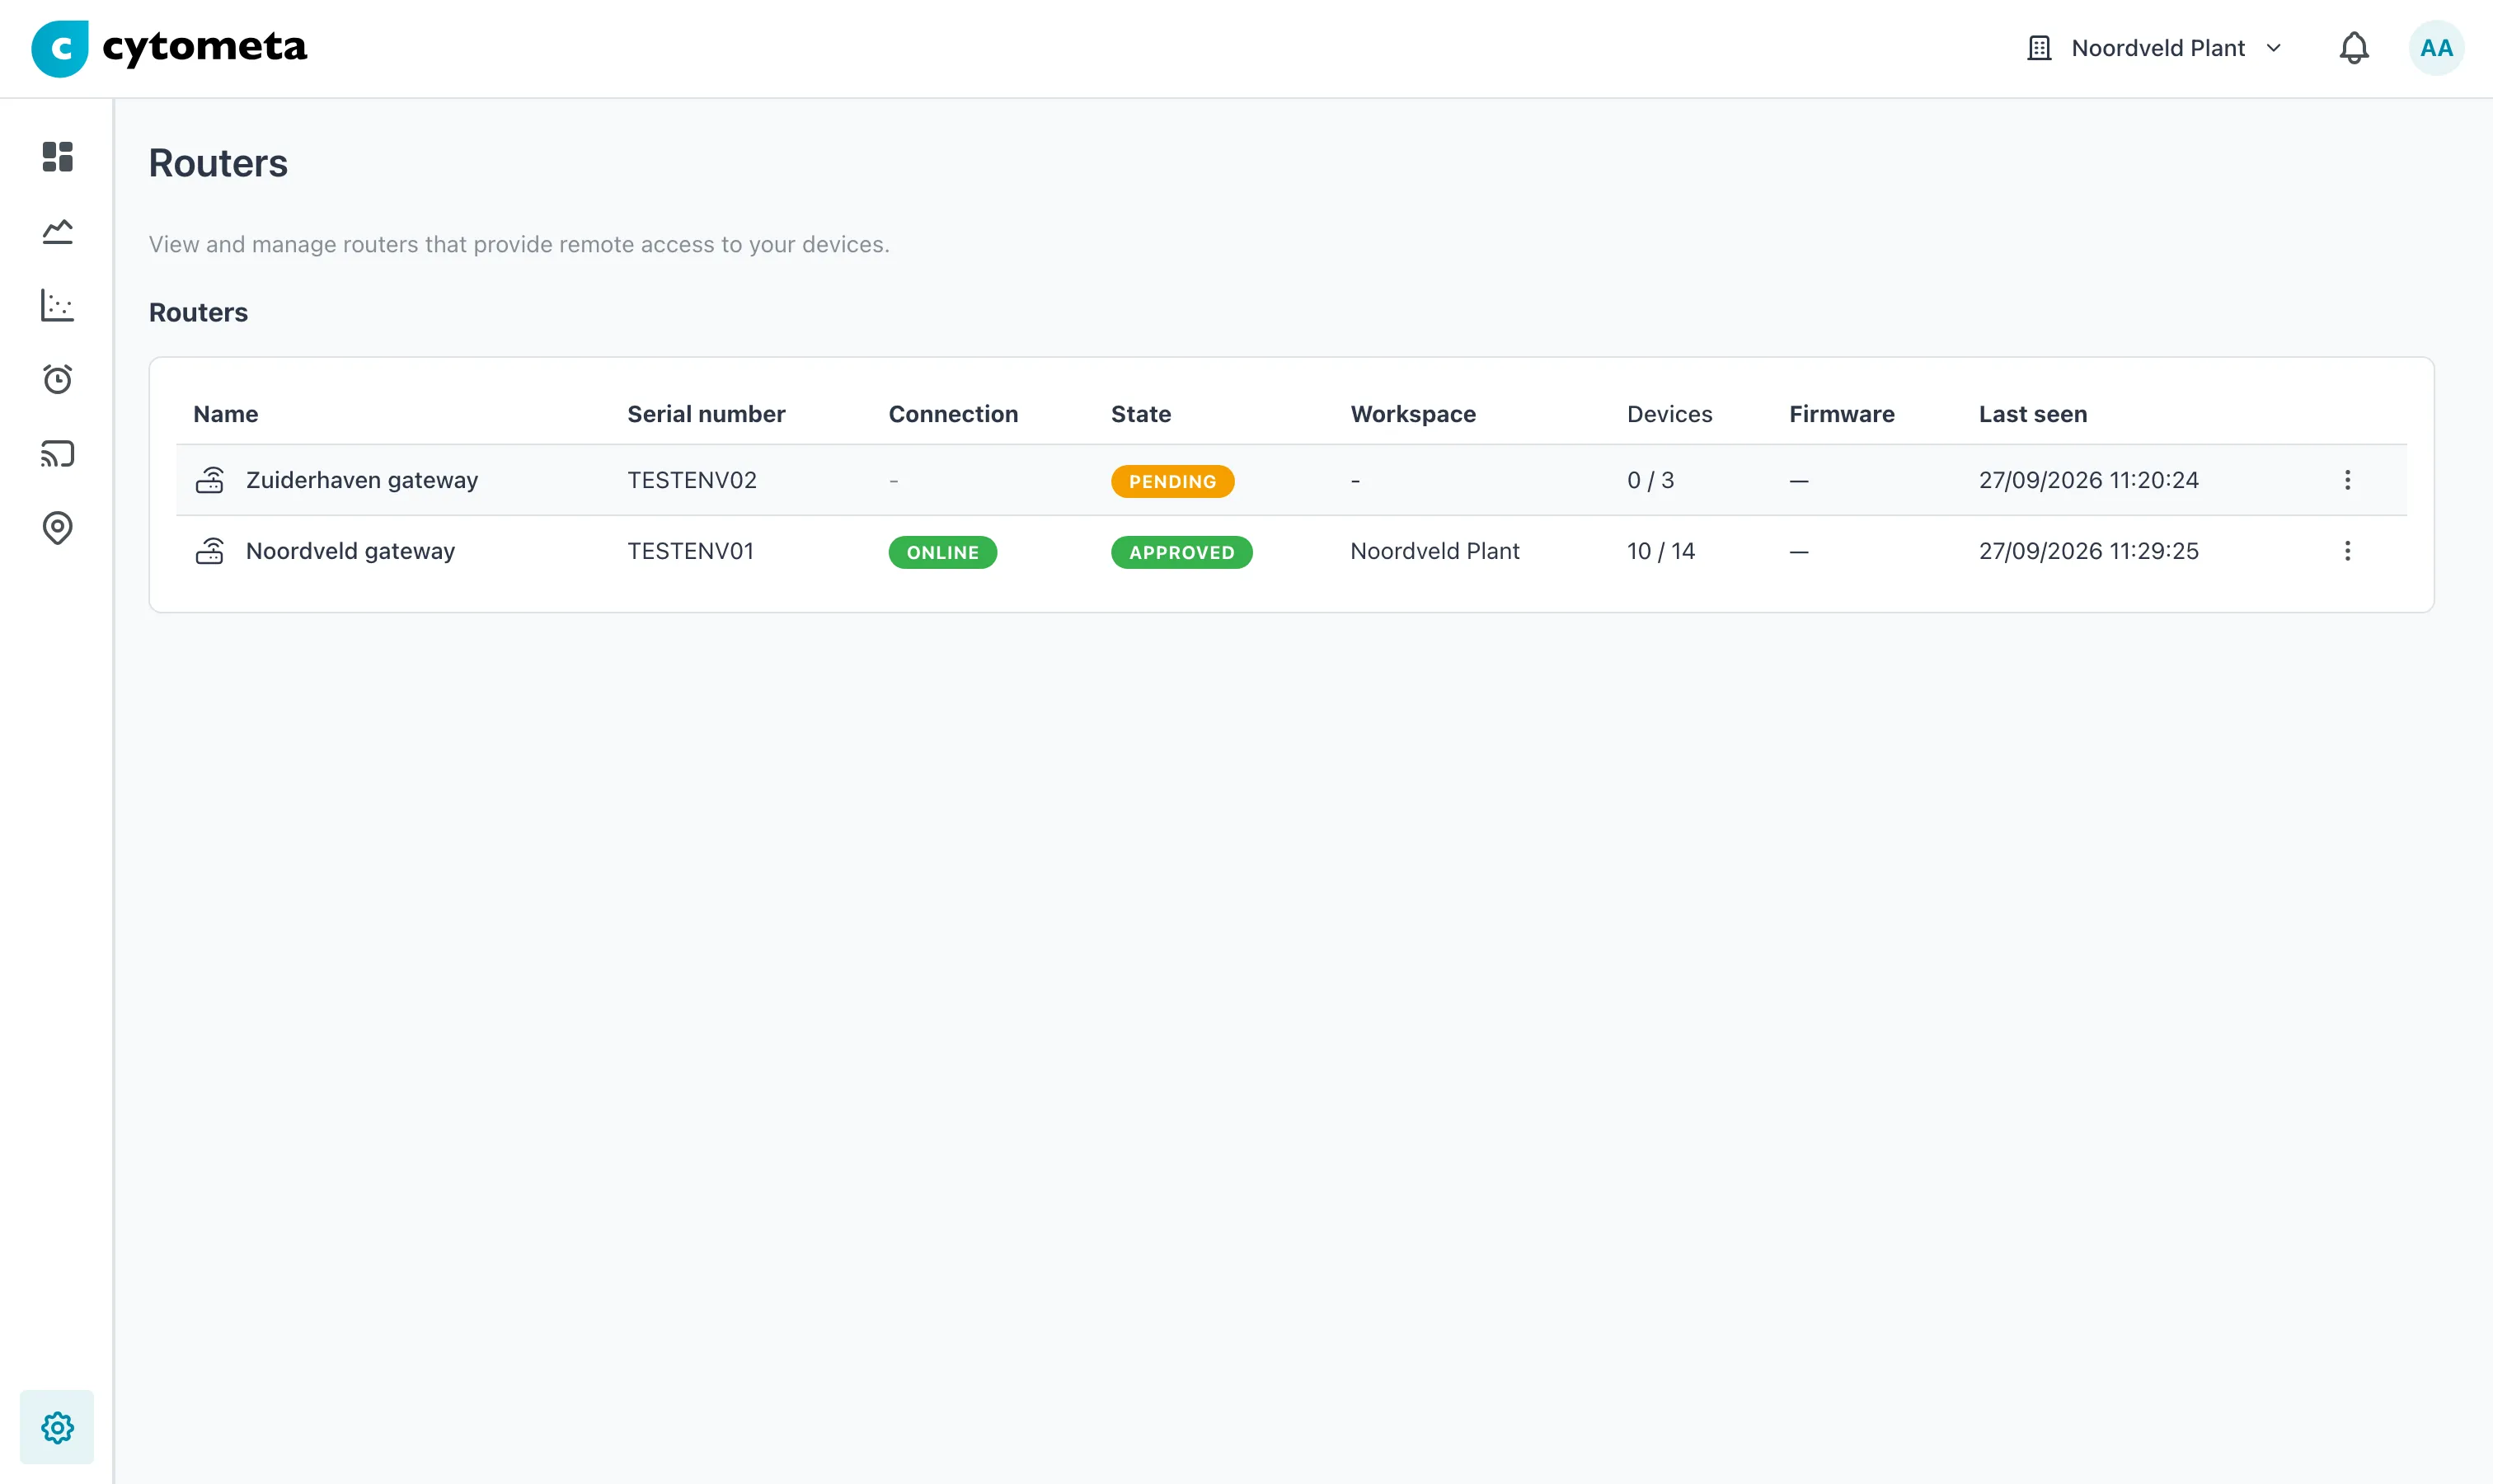Click Noordveld Plant in the Workspace column
Viewport: 2493px width, 1484px height.
click(1434, 551)
